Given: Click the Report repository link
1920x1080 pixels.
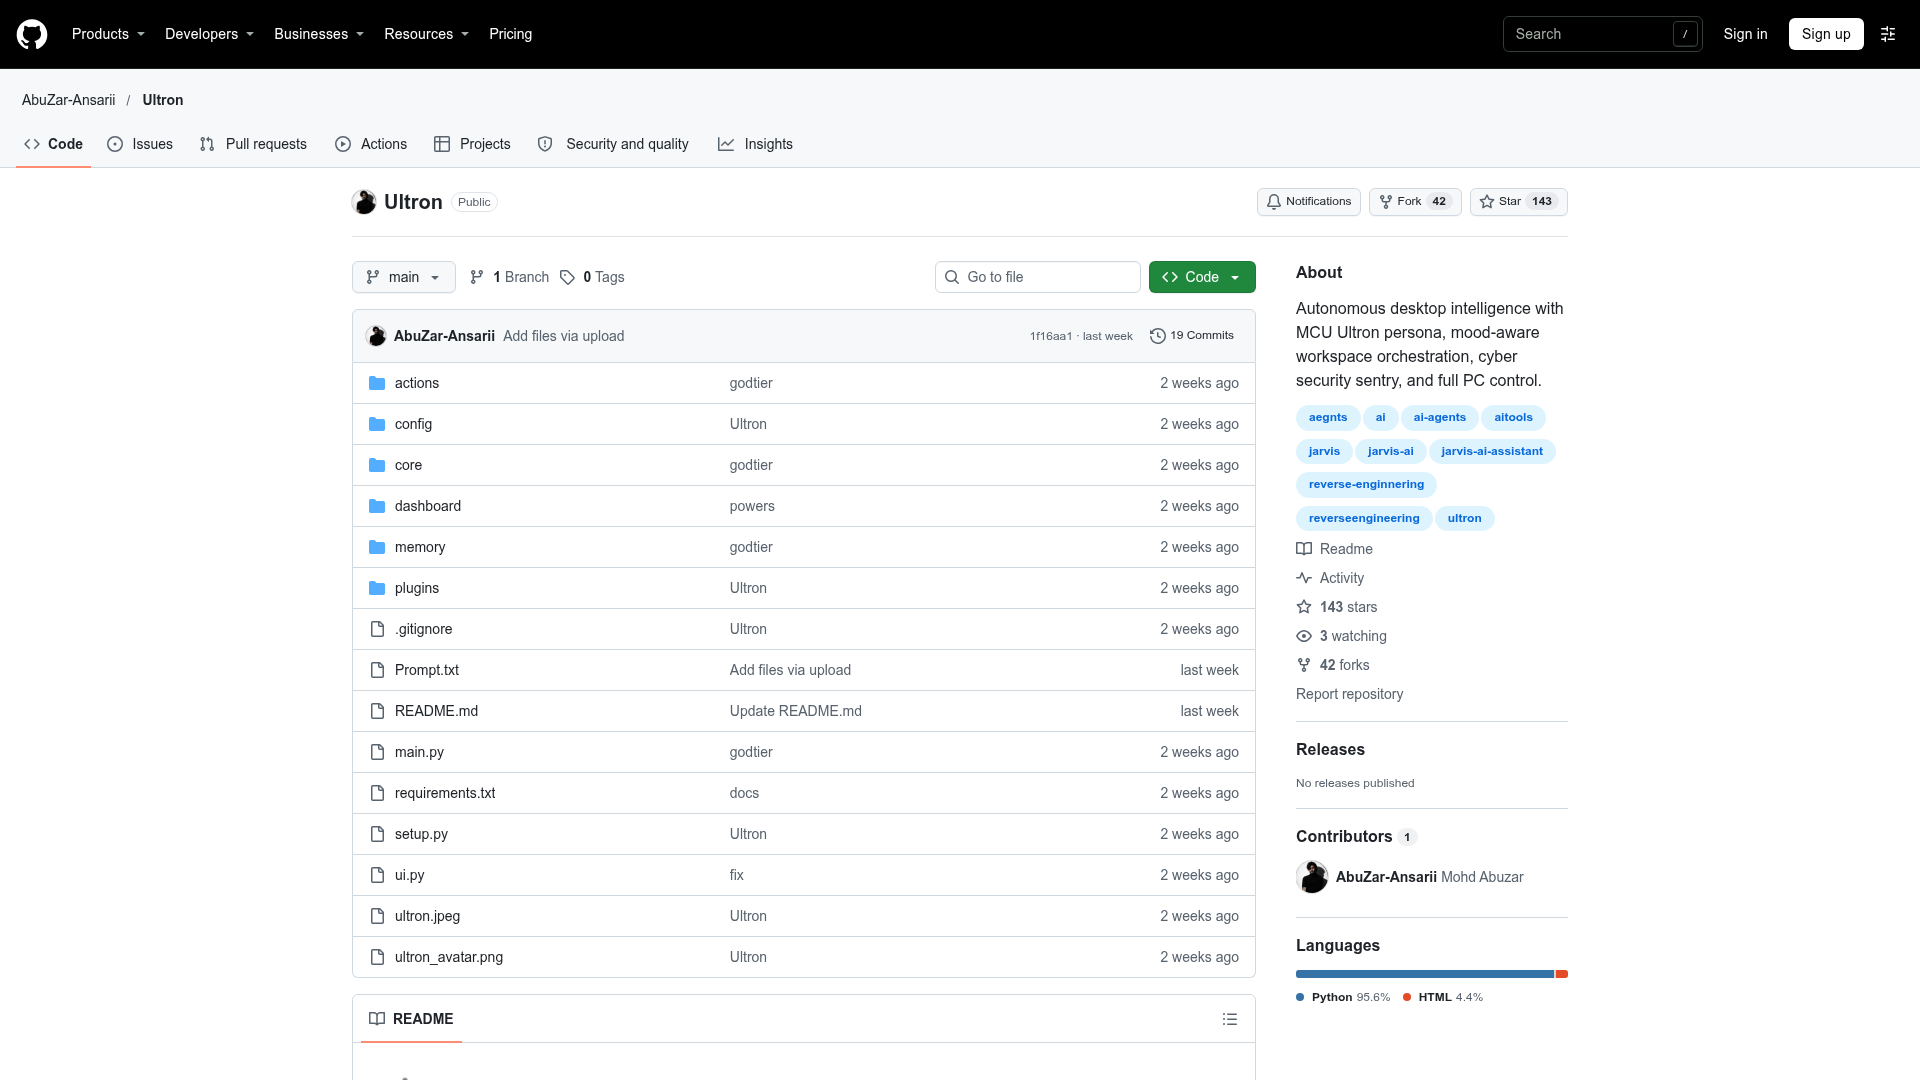Looking at the screenshot, I should pyautogui.click(x=1349, y=694).
